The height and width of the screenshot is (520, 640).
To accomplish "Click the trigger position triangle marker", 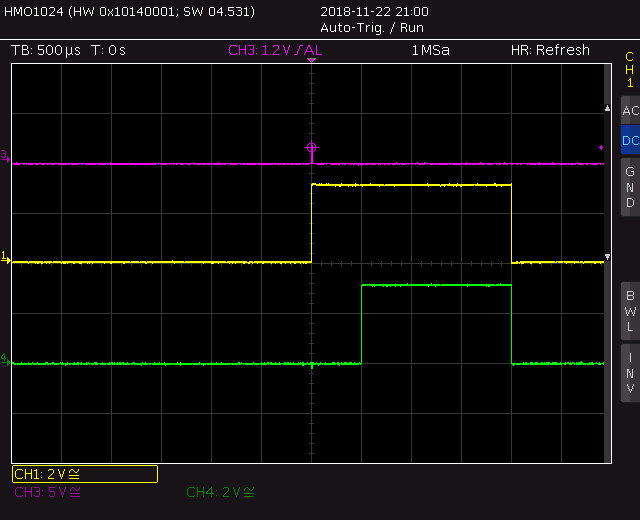I will [x=311, y=60].
